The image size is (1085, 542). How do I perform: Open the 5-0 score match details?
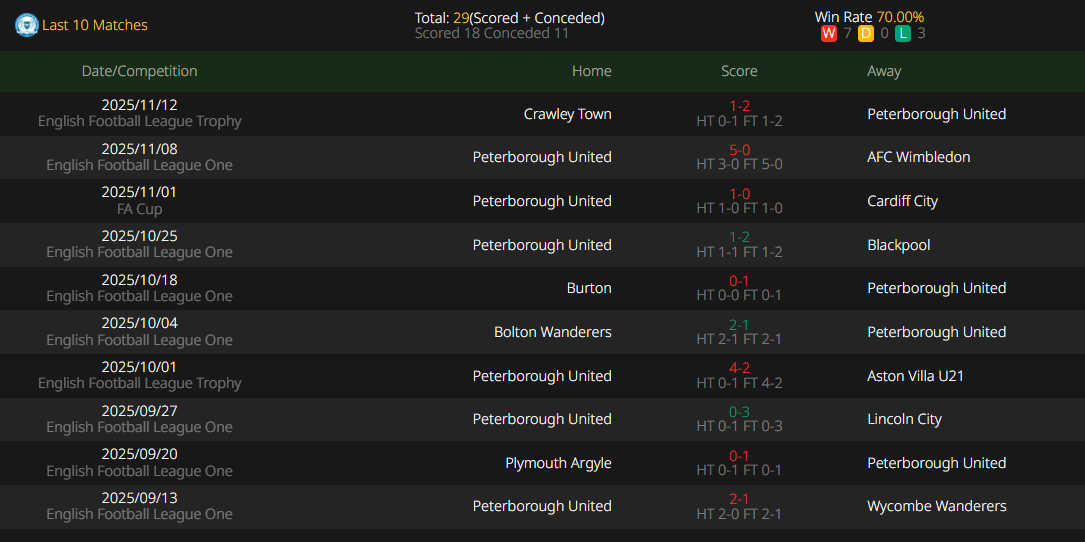pos(739,150)
